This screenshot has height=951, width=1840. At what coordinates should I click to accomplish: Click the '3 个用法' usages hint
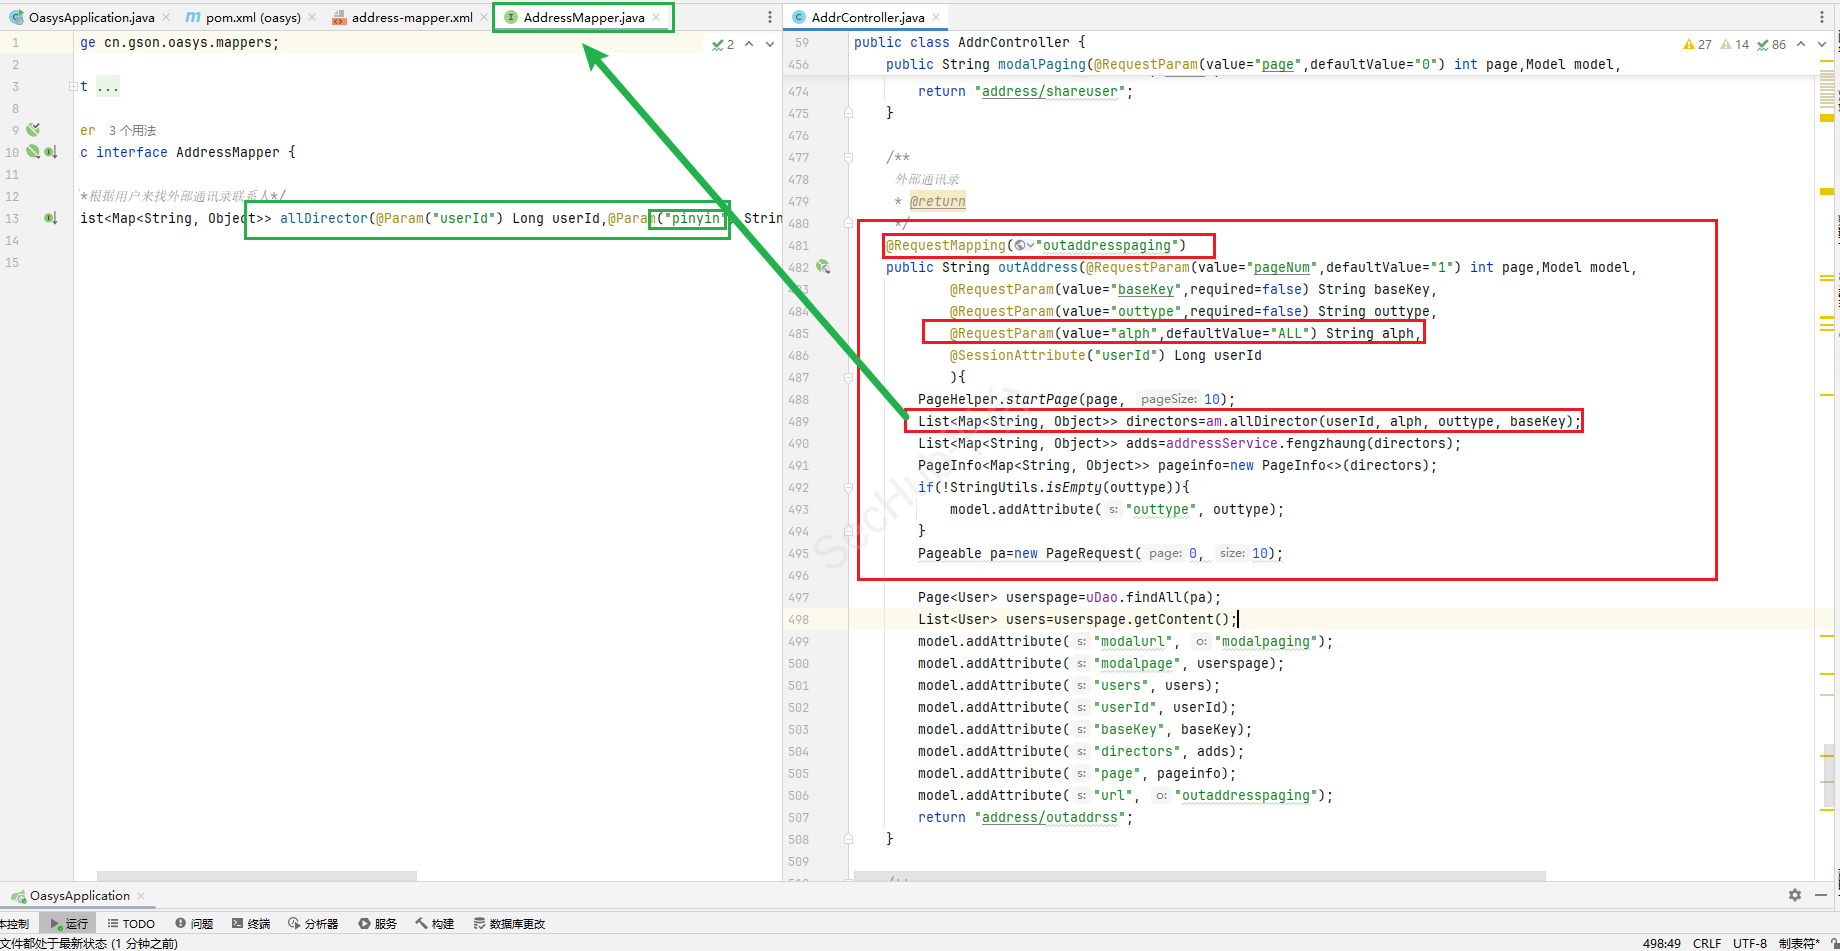click(132, 130)
